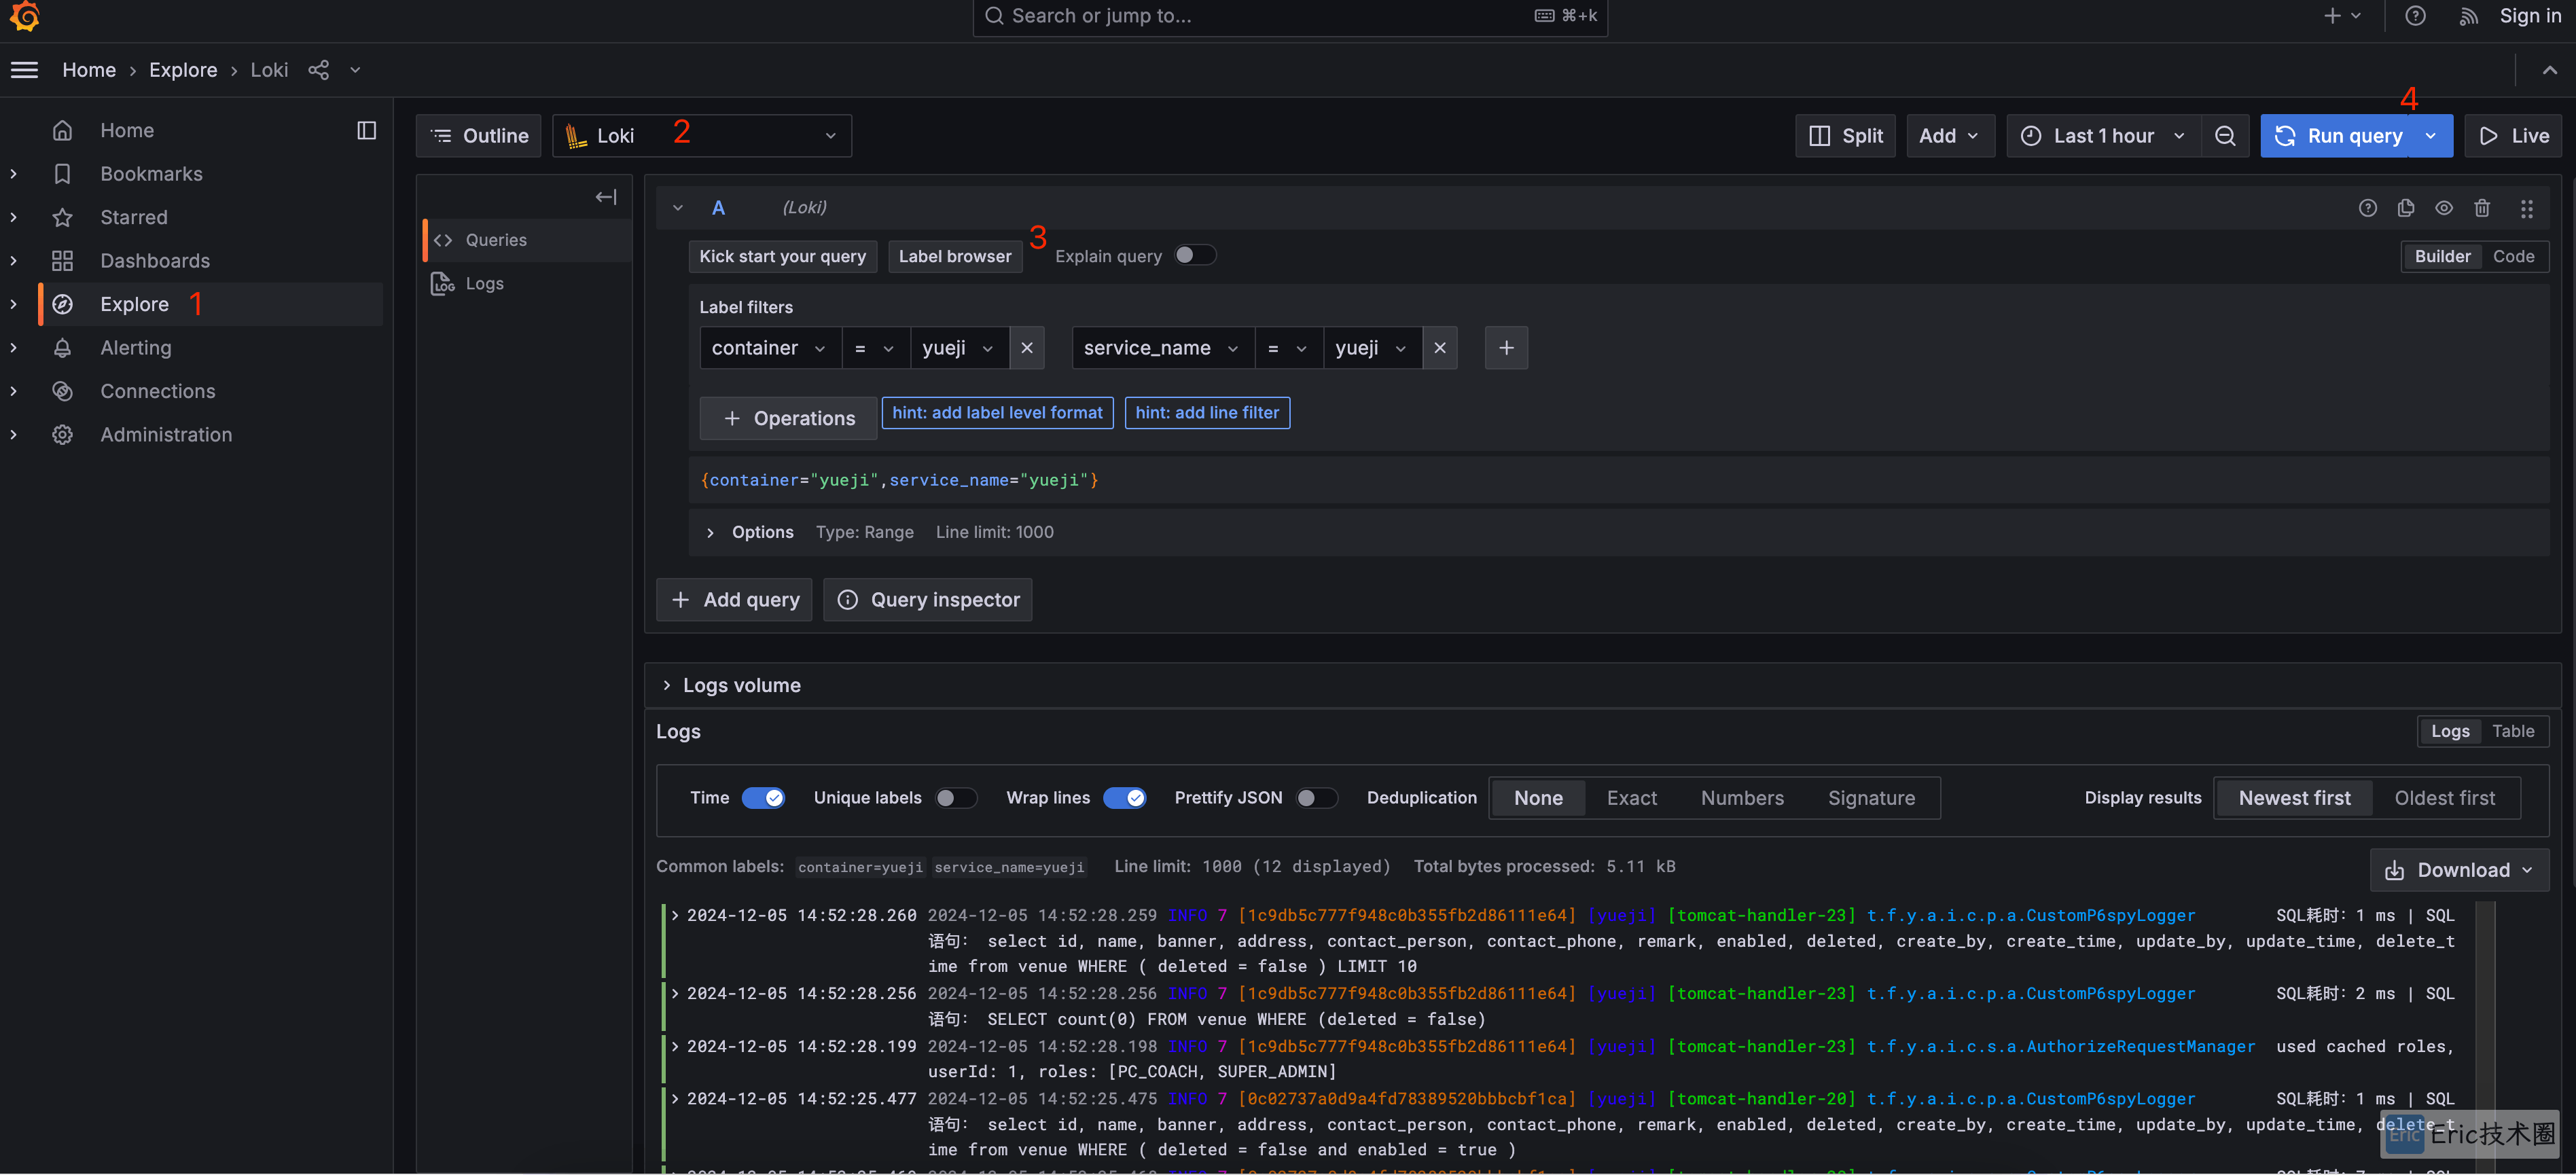Click Explore in the breadcrumb
Image resolution: width=2576 pixels, height=1175 pixels.
pos(183,70)
